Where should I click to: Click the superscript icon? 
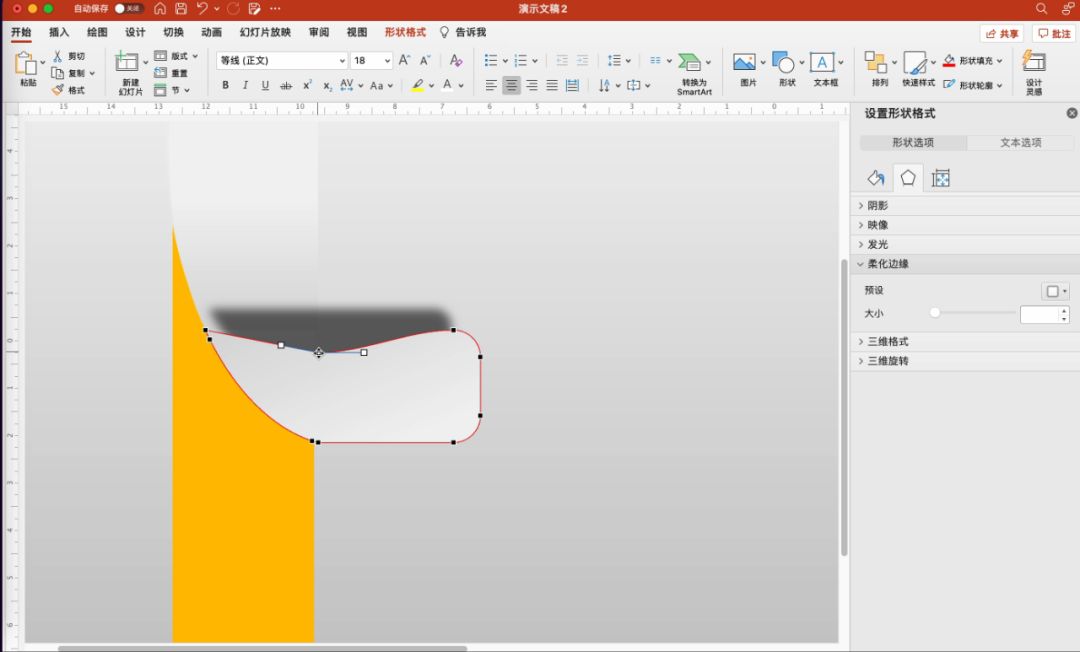point(307,85)
